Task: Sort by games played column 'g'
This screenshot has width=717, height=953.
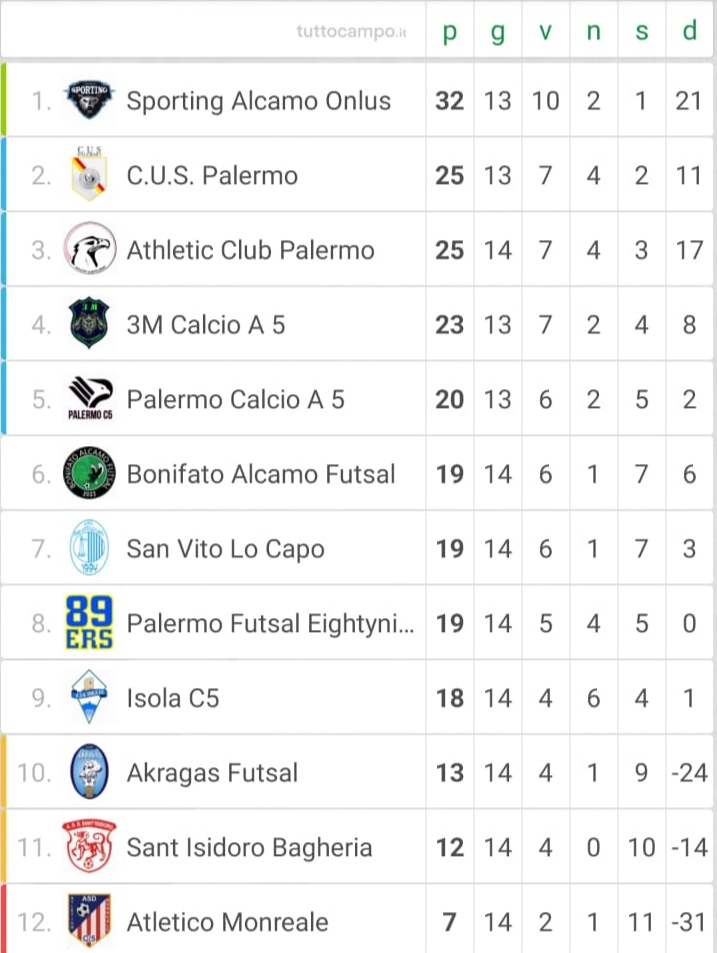Action: (x=498, y=32)
